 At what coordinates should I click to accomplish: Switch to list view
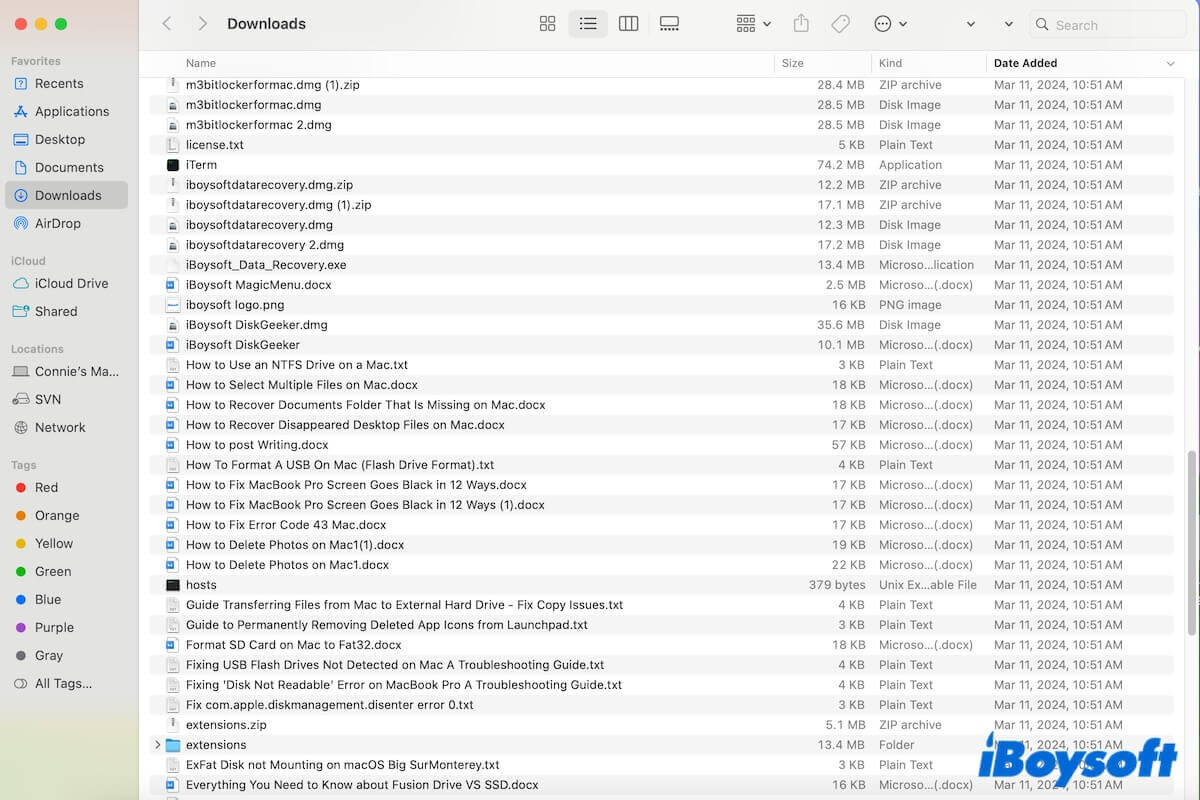coord(588,23)
